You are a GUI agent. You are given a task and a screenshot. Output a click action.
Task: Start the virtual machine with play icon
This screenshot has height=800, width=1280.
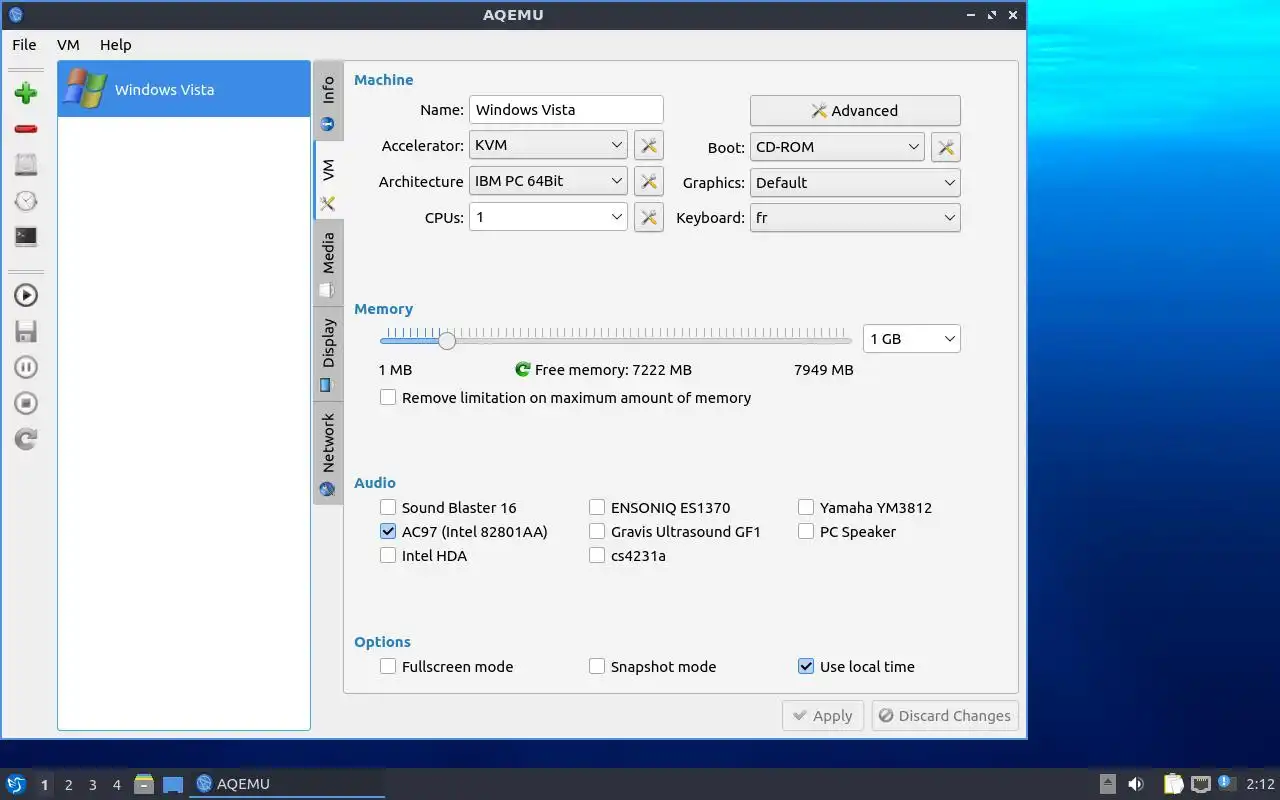tap(26, 295)
